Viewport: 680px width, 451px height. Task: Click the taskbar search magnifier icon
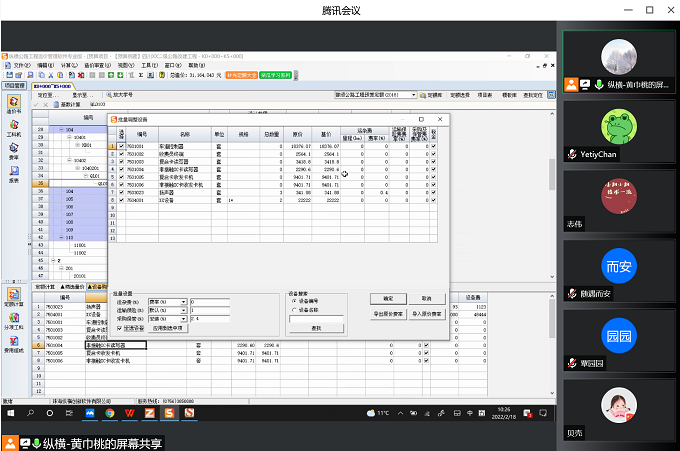click(30, 413)
